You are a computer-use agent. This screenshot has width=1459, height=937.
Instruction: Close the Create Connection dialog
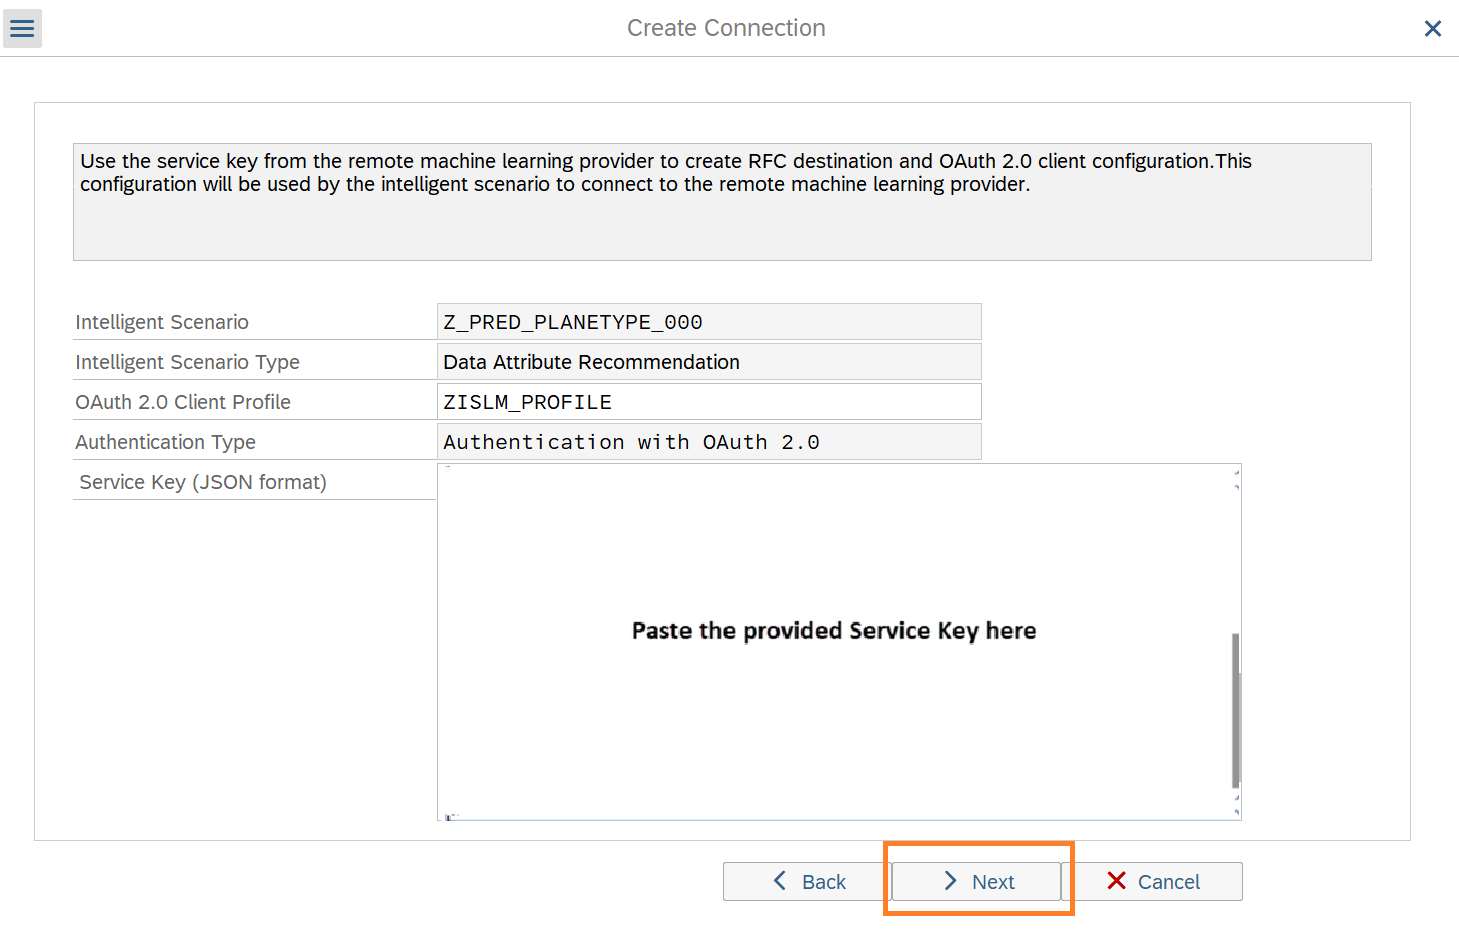point(1432,29)
